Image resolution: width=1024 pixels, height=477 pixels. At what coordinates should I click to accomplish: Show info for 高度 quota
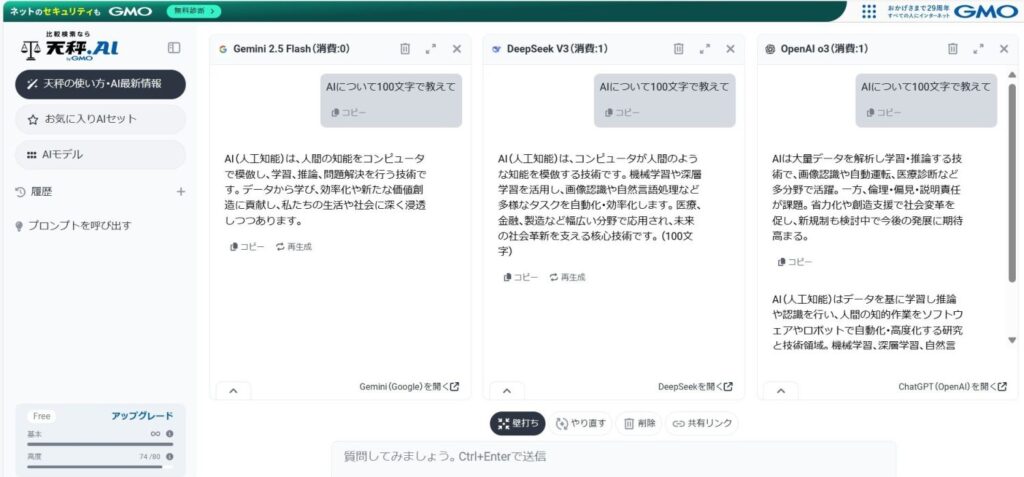[170, 457]
